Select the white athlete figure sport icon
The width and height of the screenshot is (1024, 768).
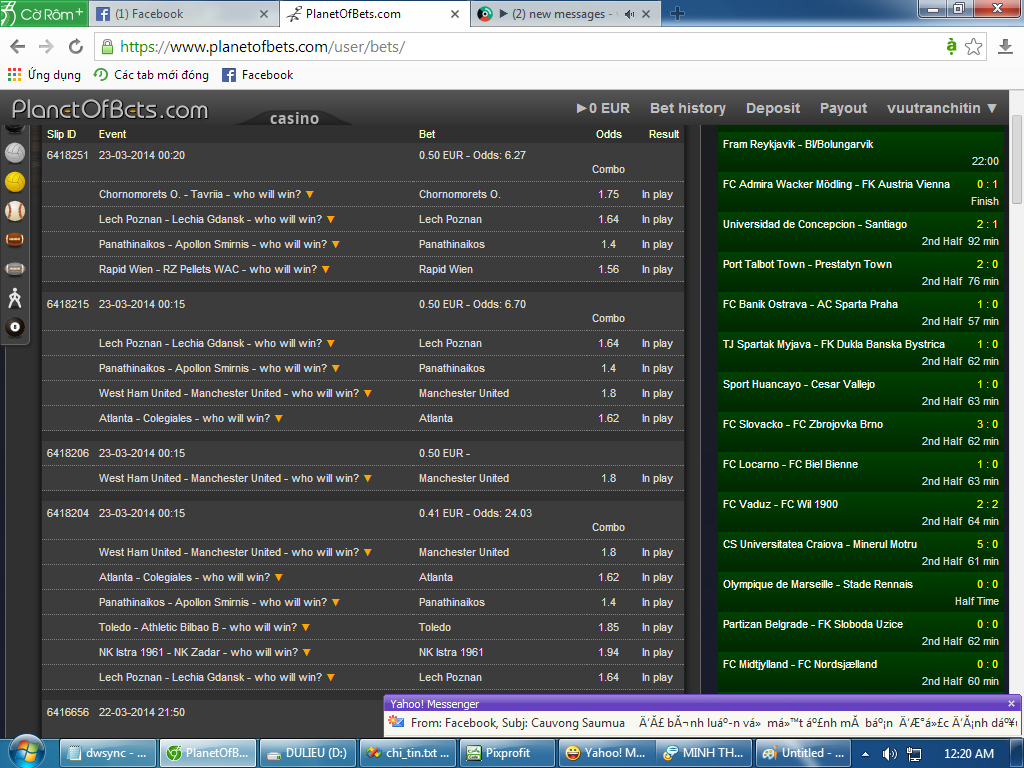pyautogui.click(x=14, y=298)
